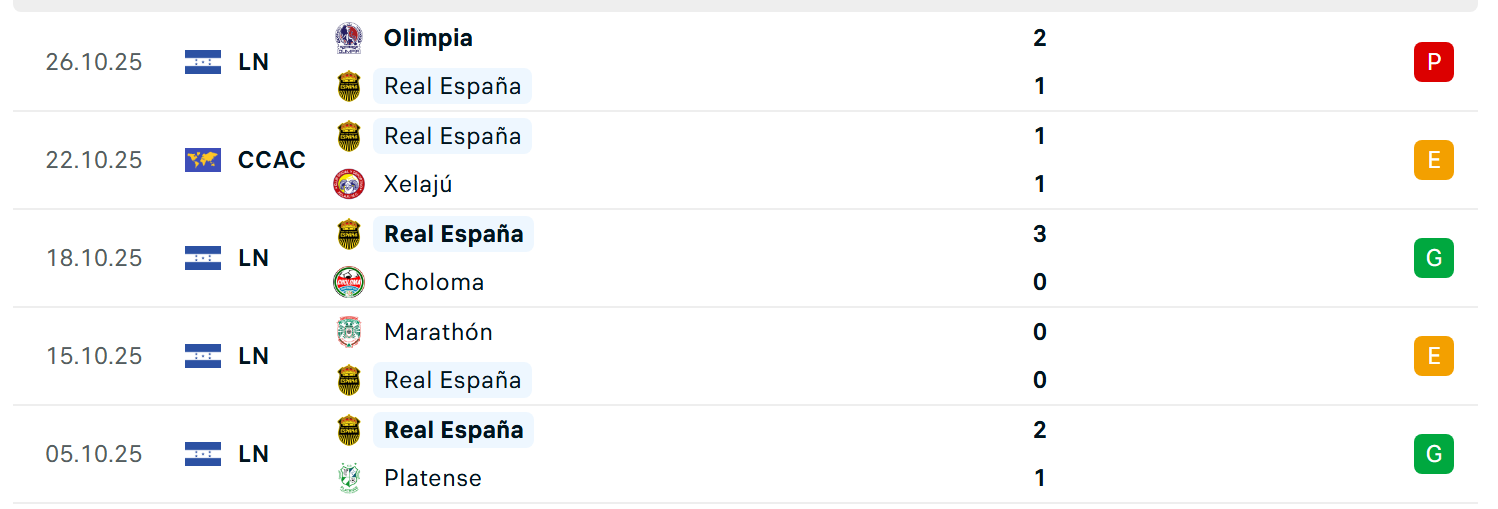
Task: Click the Honduras flag on 26.10.25 row
Action: 203,62
